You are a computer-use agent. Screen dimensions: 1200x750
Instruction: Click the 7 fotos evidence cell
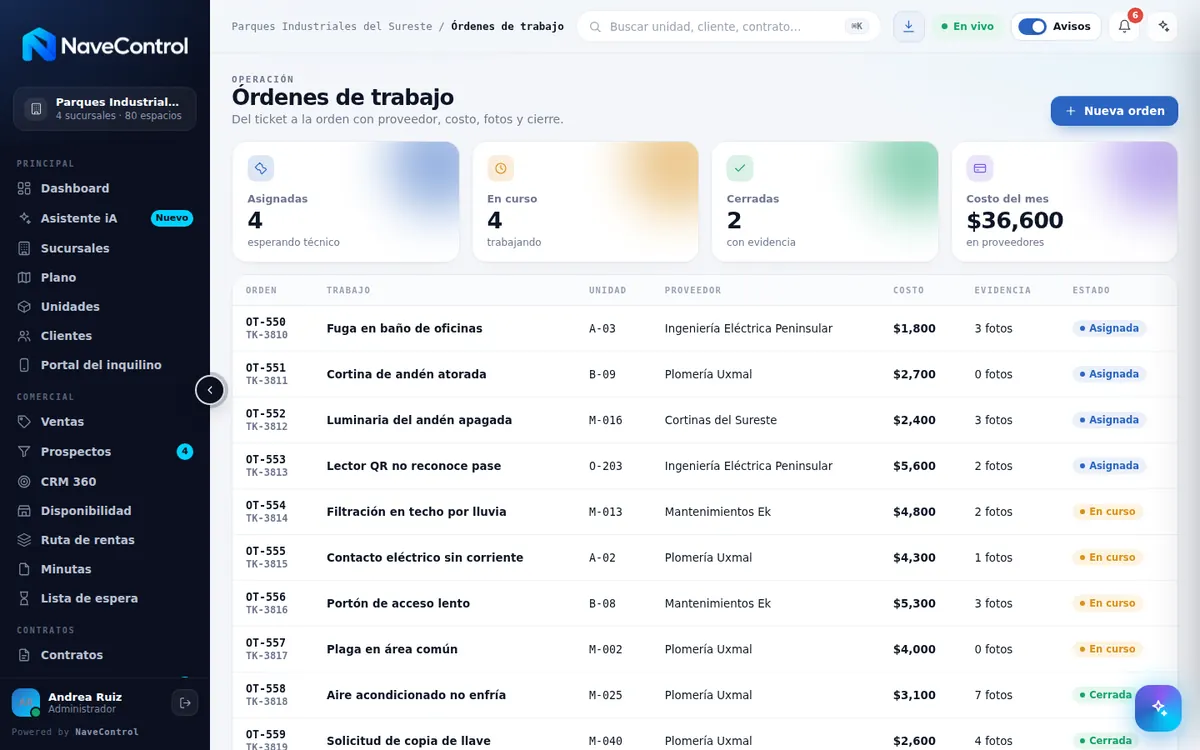pyautogui.click(x=994, y=695)
